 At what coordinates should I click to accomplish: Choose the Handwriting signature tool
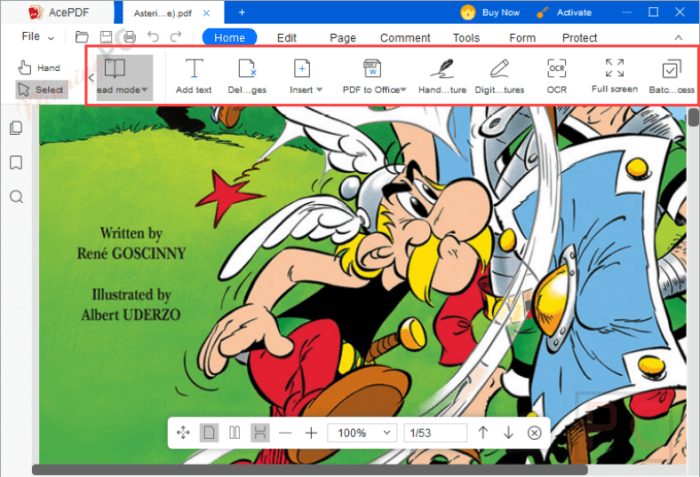point(442,76)
